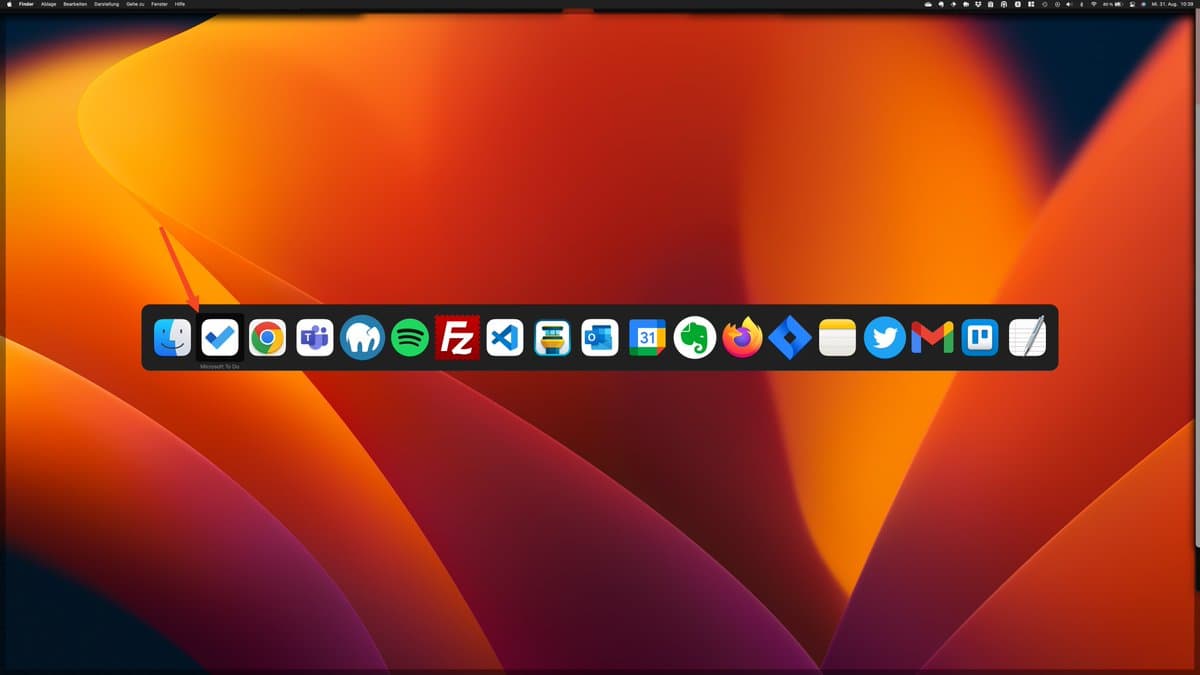
Task: Open the Ablage menu
Action: pyautogui.click(x=48, y=4)
